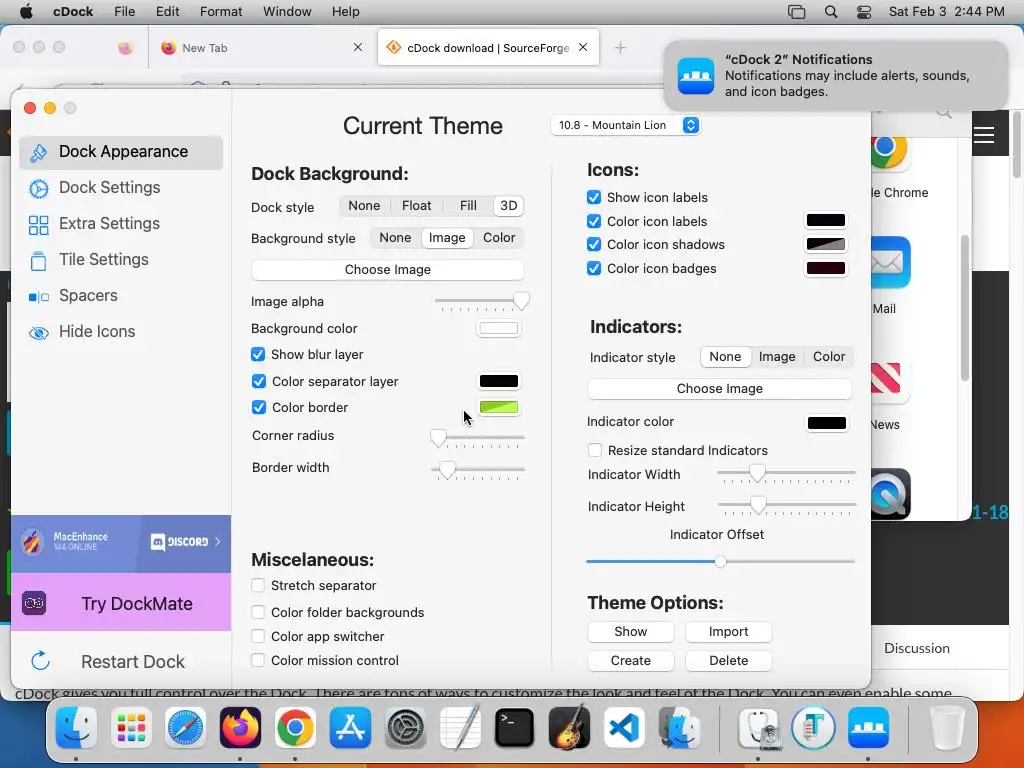Uncheck Show icon labels
The height and width of the screenshot is (768, 1024).
pos(594,197)
